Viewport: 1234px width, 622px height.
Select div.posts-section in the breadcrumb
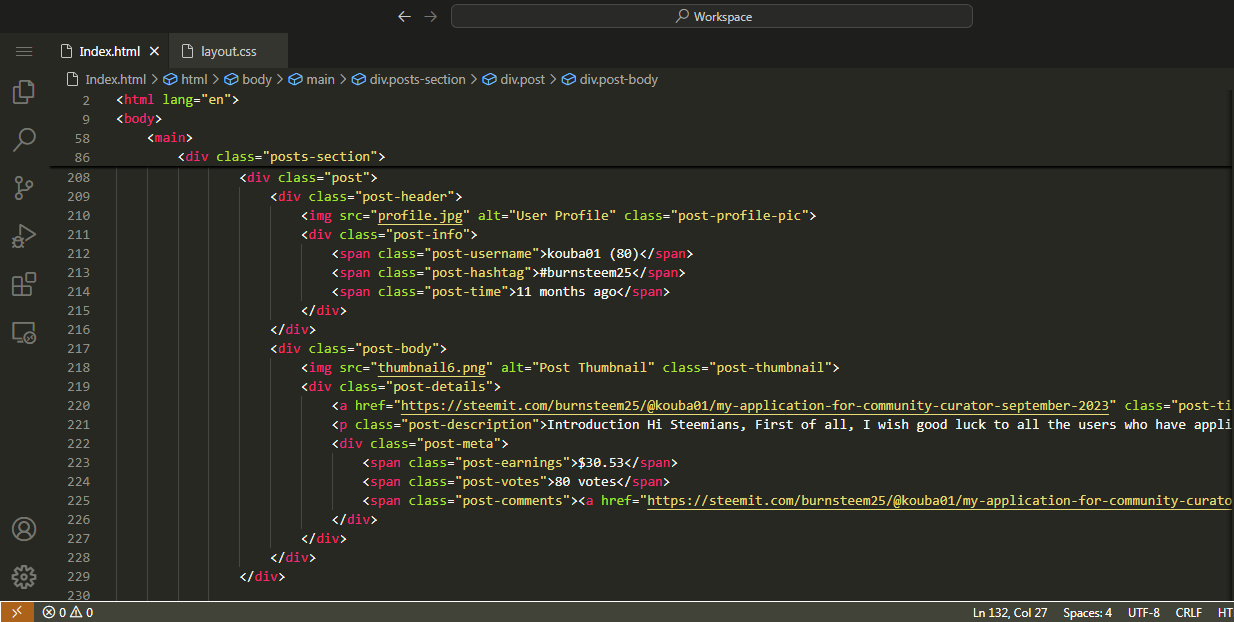409,79
